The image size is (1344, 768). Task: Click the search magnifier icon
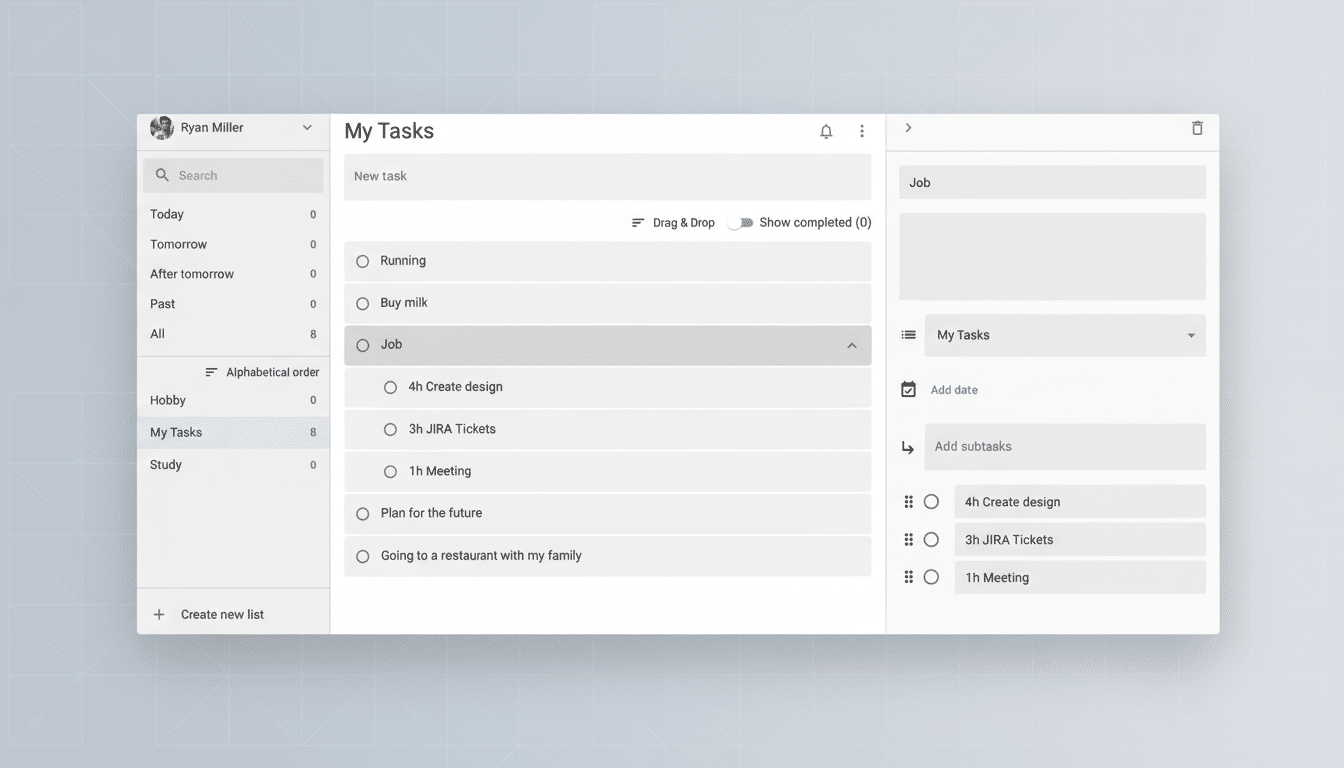pos(162,175)
